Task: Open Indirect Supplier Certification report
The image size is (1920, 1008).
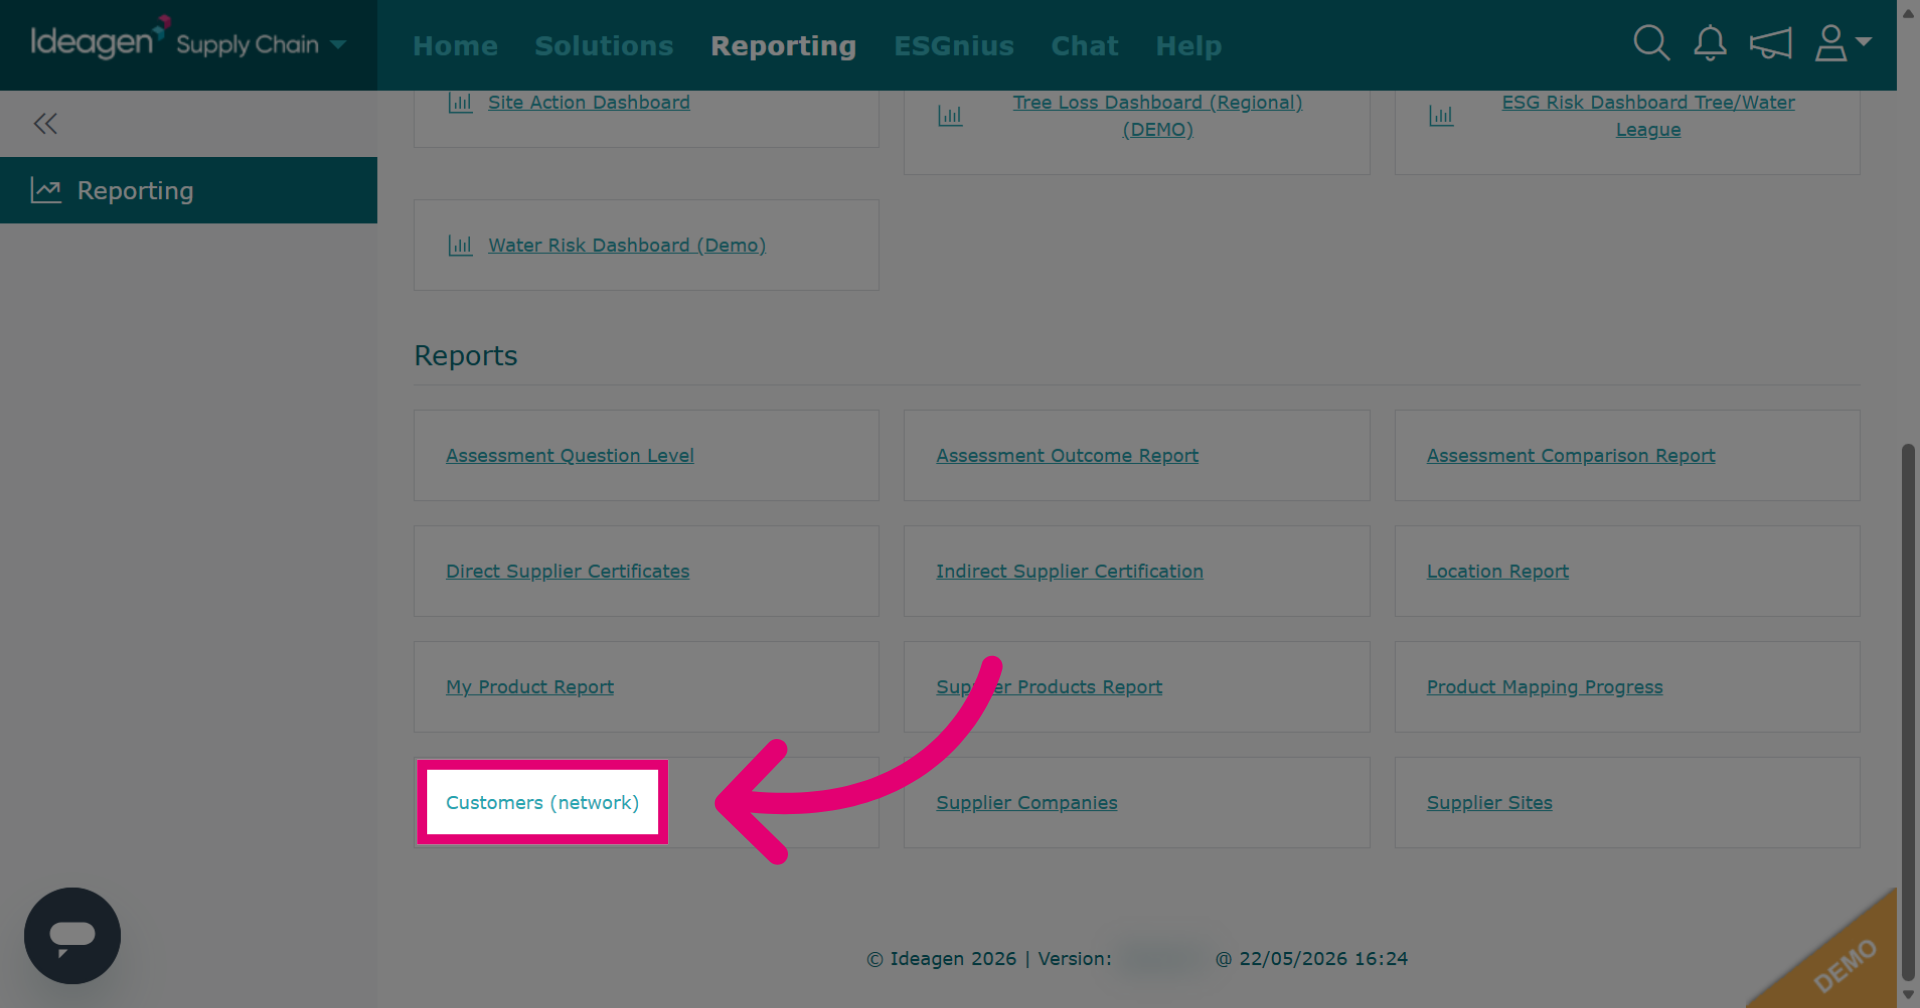Action: 1070,571
